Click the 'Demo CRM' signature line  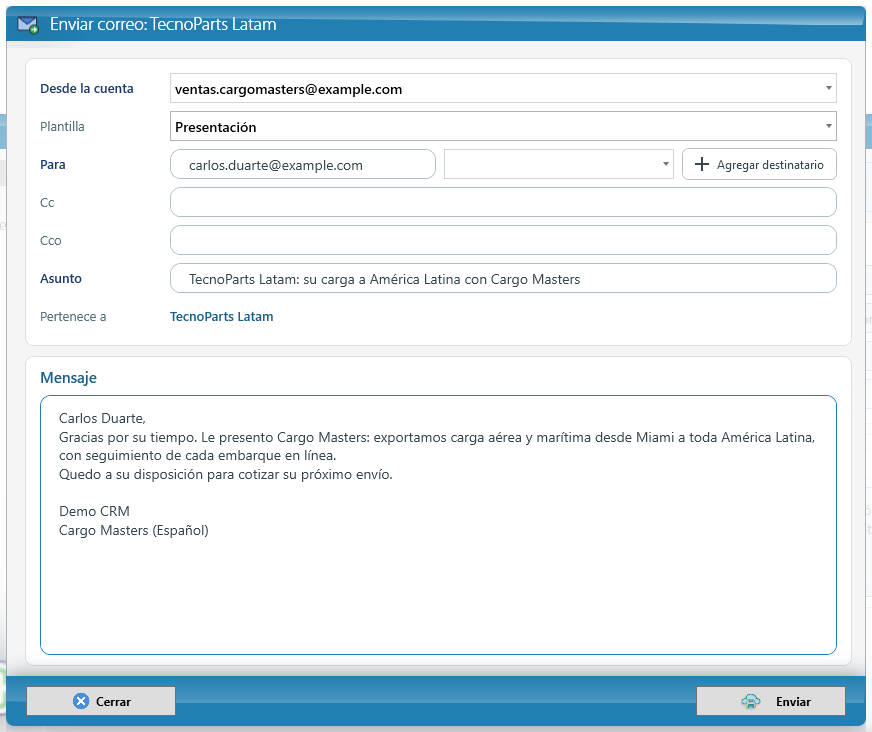tap(95, 511)
